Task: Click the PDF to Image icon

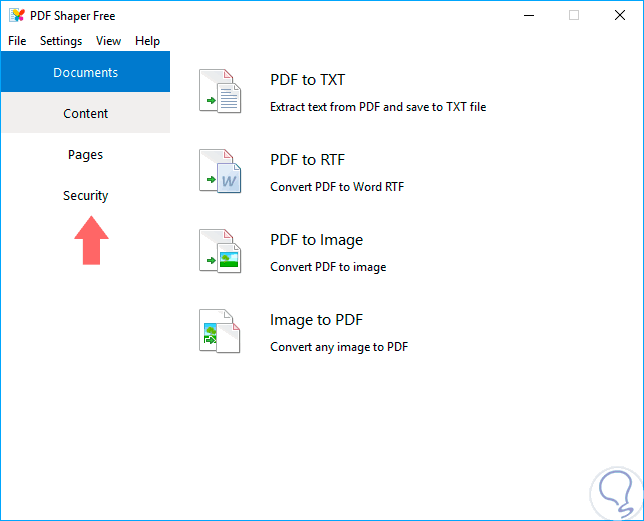Action: (220, 251)
